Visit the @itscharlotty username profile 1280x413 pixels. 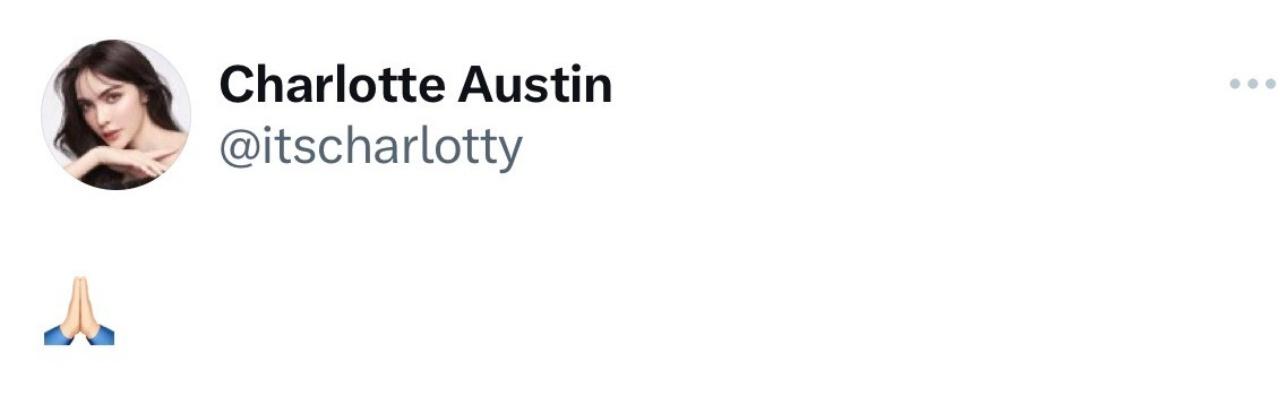pos(370,148)
